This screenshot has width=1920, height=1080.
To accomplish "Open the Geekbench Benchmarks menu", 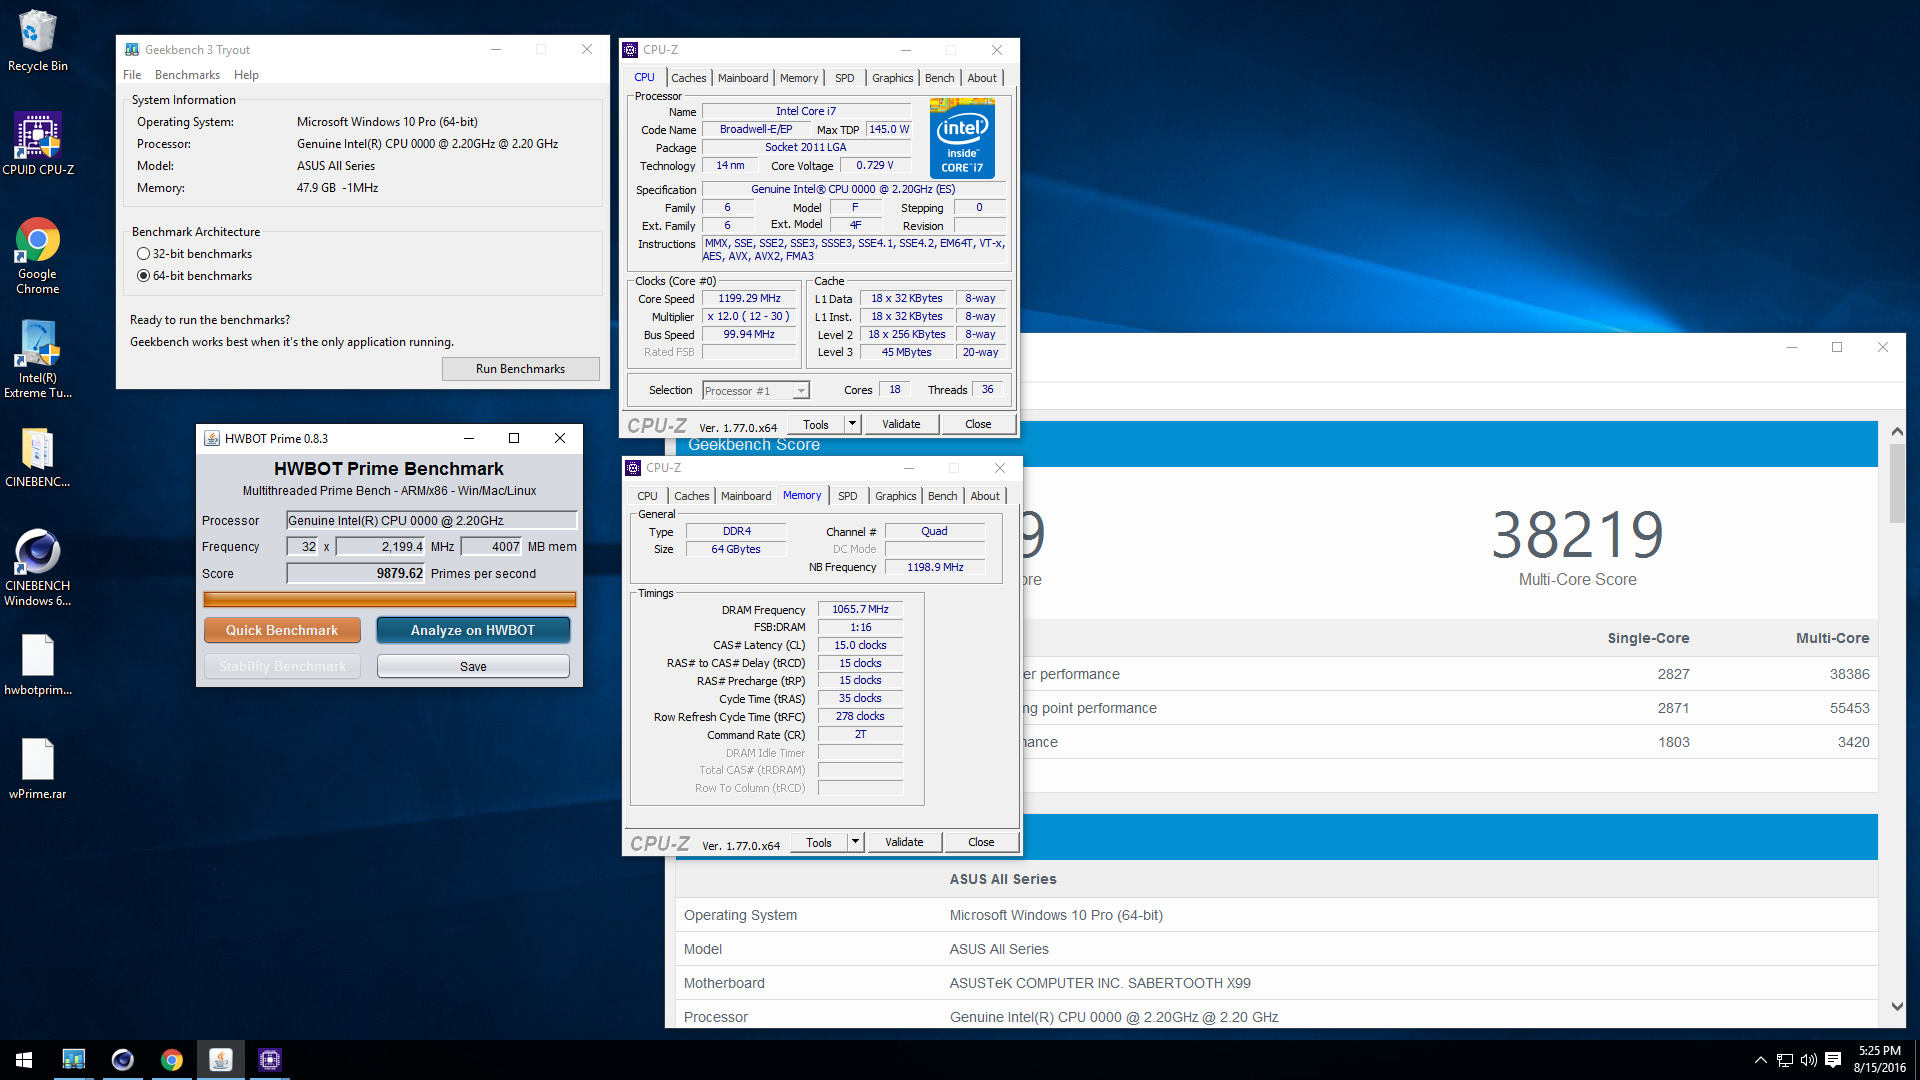I will coord(187,75).
